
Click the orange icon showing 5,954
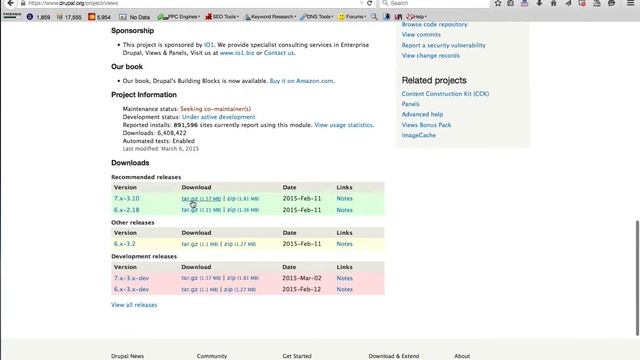click(92, 17)
